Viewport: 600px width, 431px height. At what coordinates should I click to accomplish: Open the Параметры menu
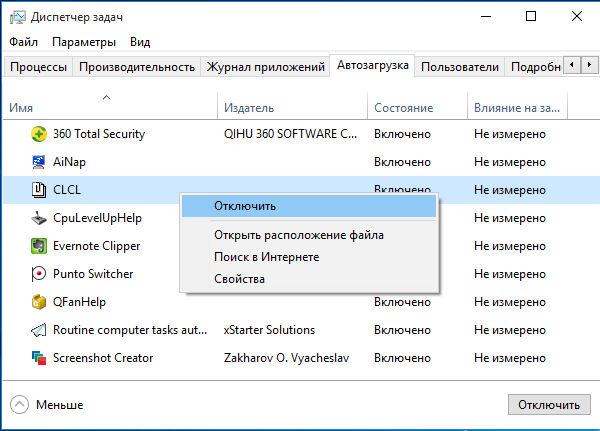point(84,42)
